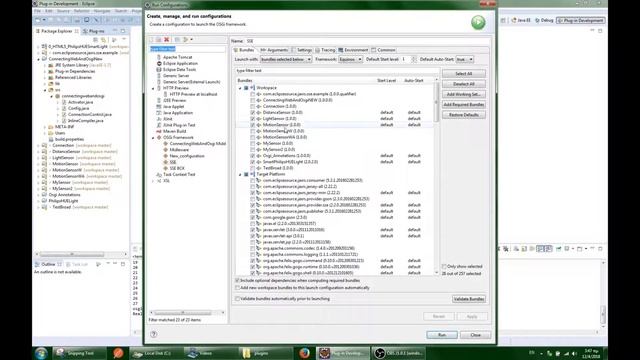Open Debug perspective in Eclipse window

point(544,20)
